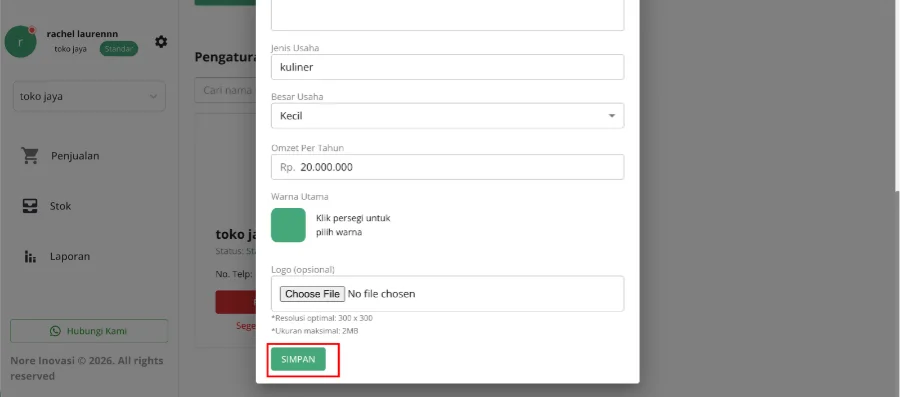
Task: Focus the Jenis Usaha text field
Action: click(448, 67)
